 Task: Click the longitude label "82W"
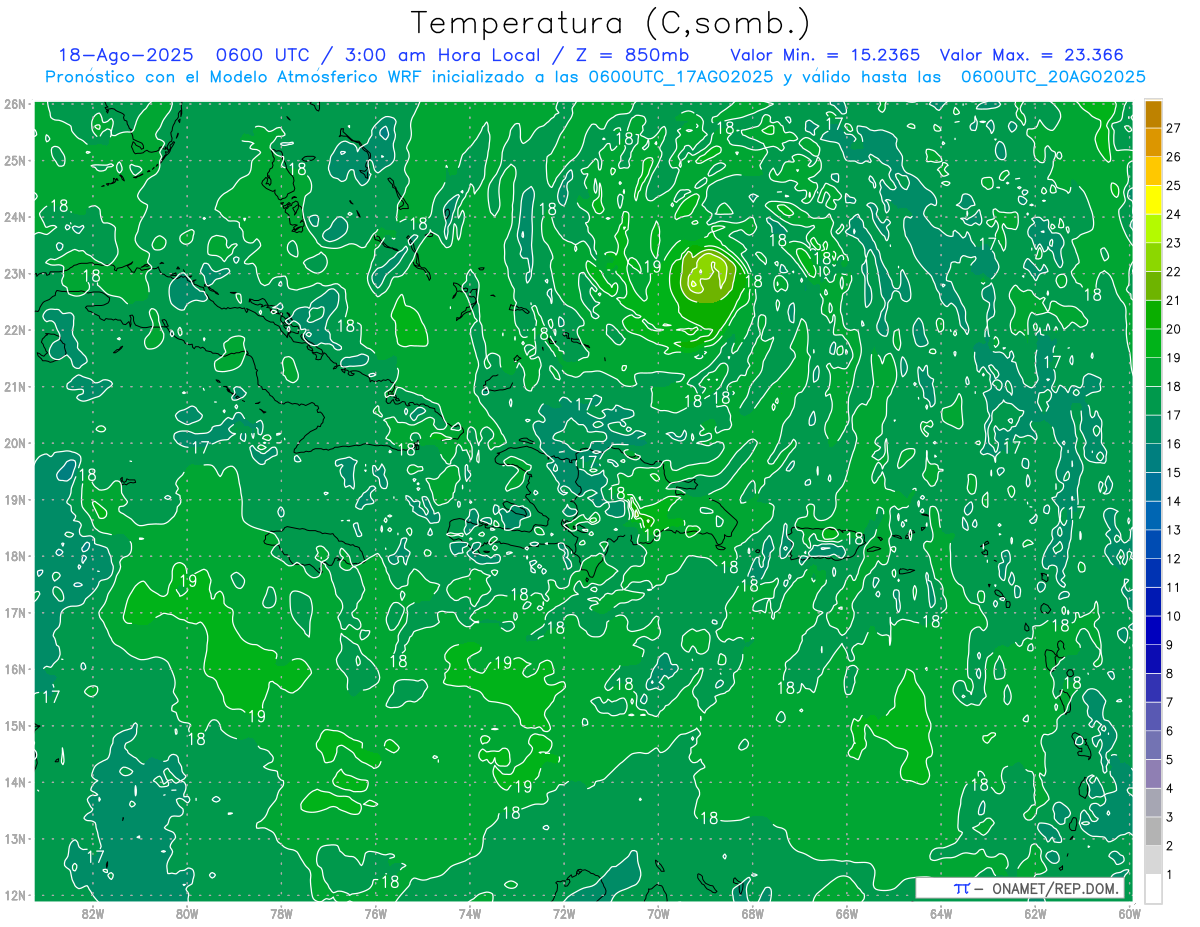pyautogui.click(x=93, y=913)
